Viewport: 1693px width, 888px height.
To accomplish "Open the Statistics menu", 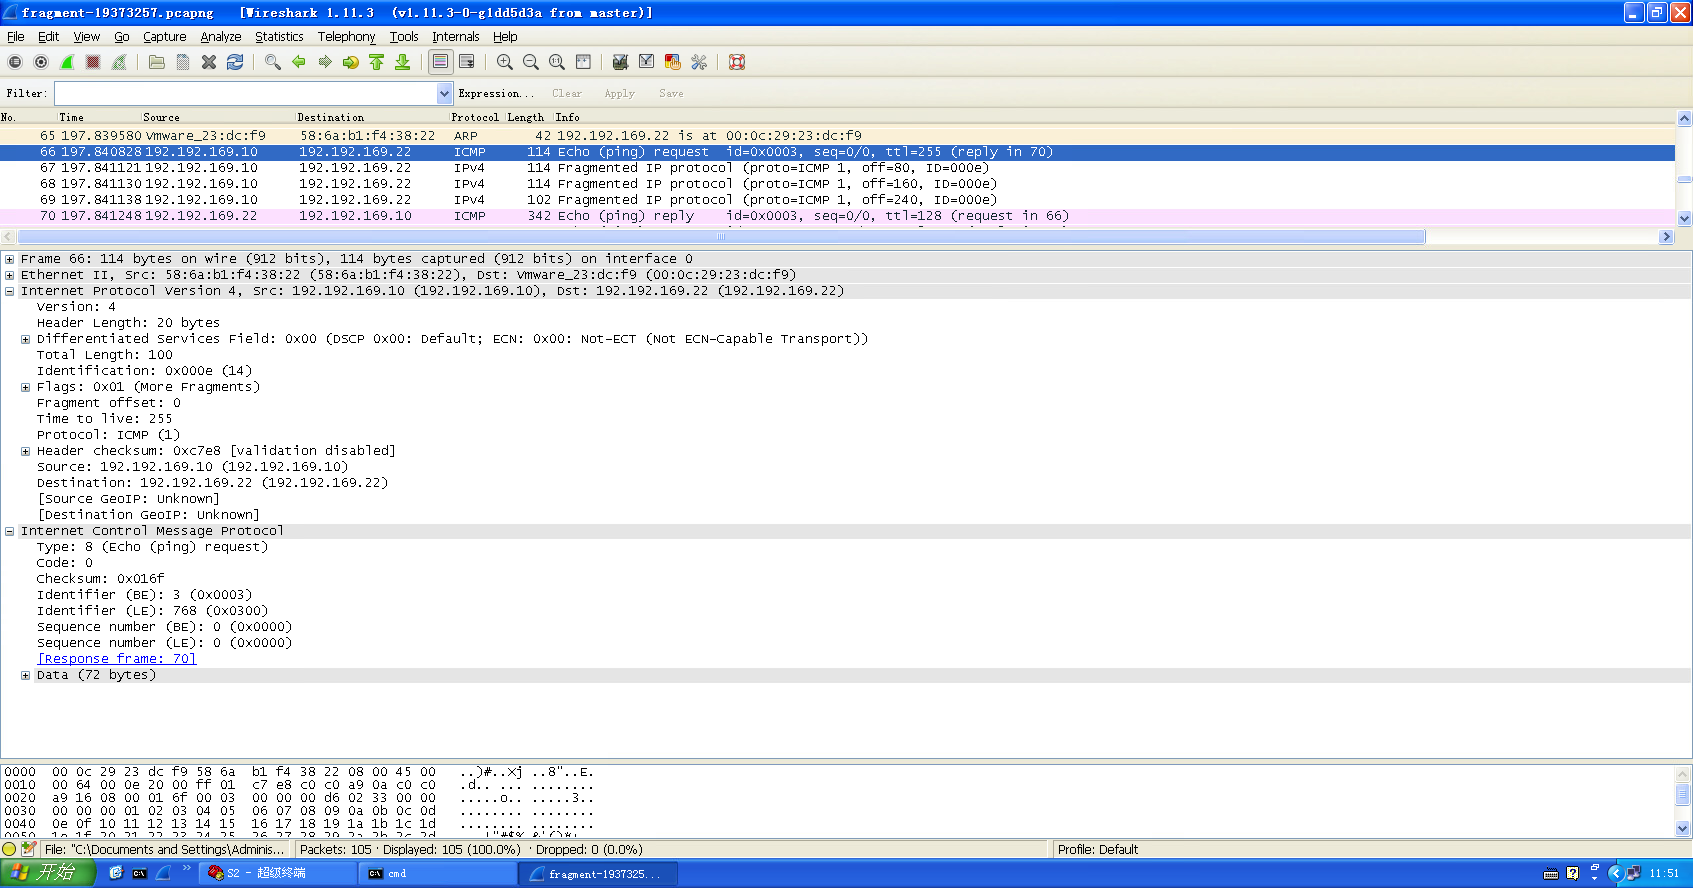I will tap(279, 37).
